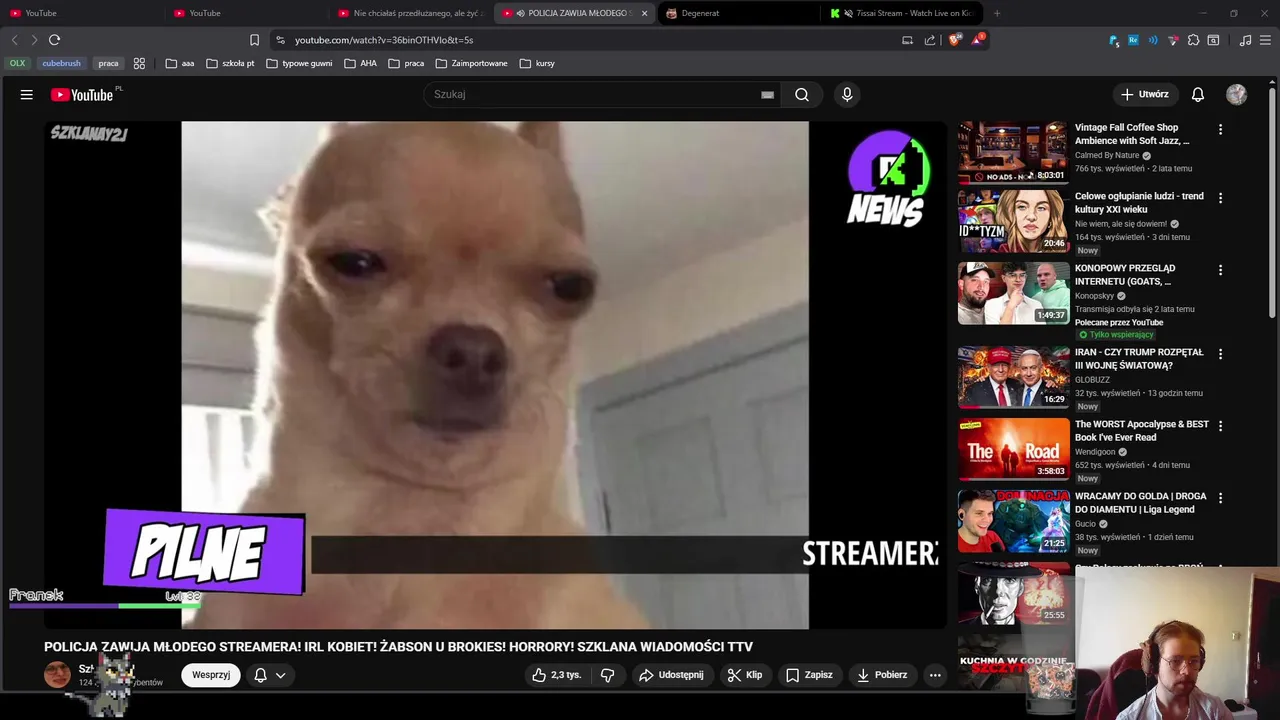The image size is (1280, 720).
Task: Switch to Tissai Stream Kick tab
Action: coord(902,13)
